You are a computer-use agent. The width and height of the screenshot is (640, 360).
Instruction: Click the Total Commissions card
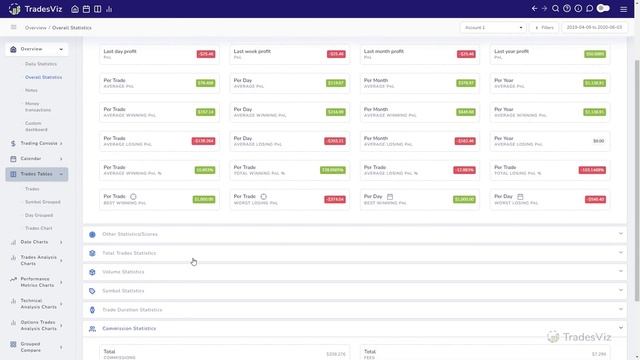point(224,353)
